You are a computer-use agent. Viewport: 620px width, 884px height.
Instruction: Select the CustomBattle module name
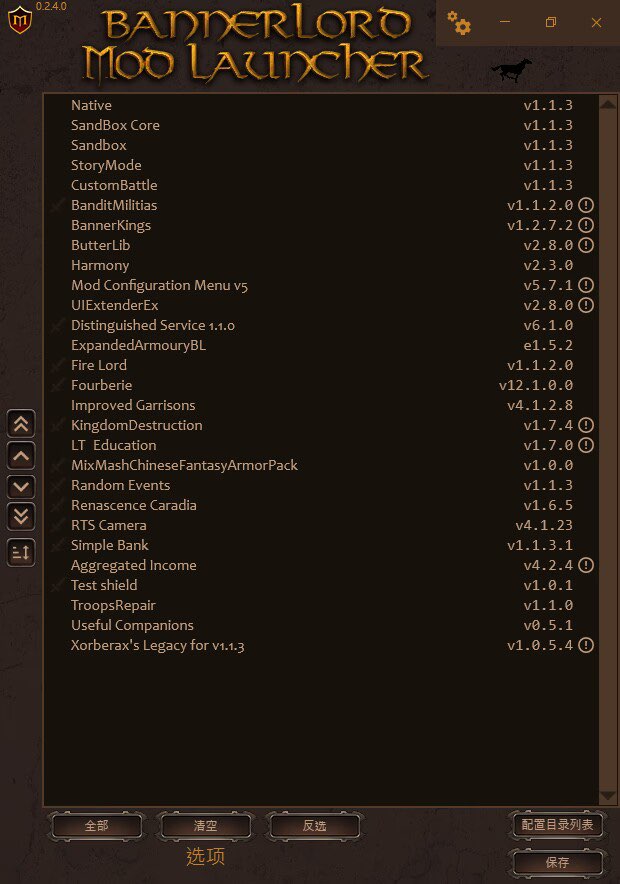(x=114, y=185)
